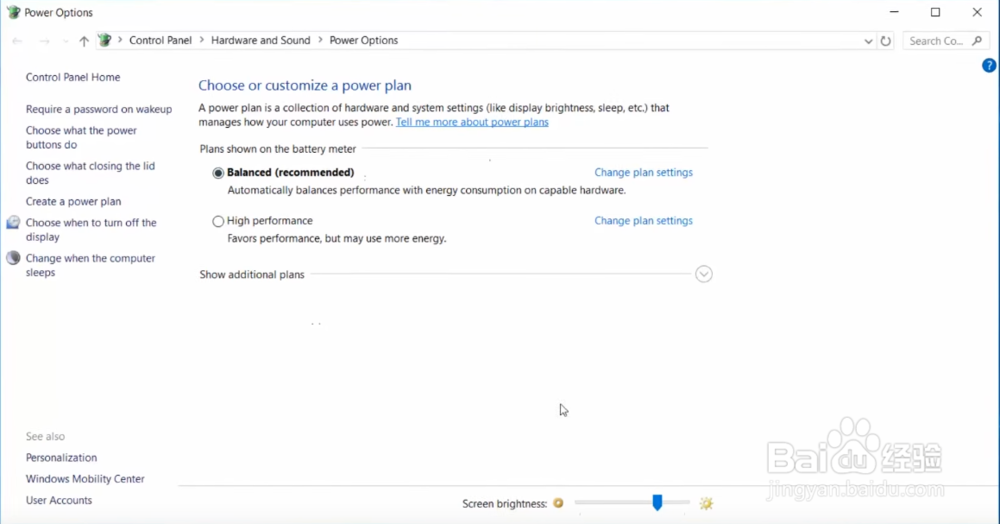The width and height of the screenshot is (1000, 524).
Task: Click the back navigation arrow
Action: pos(17,41)
